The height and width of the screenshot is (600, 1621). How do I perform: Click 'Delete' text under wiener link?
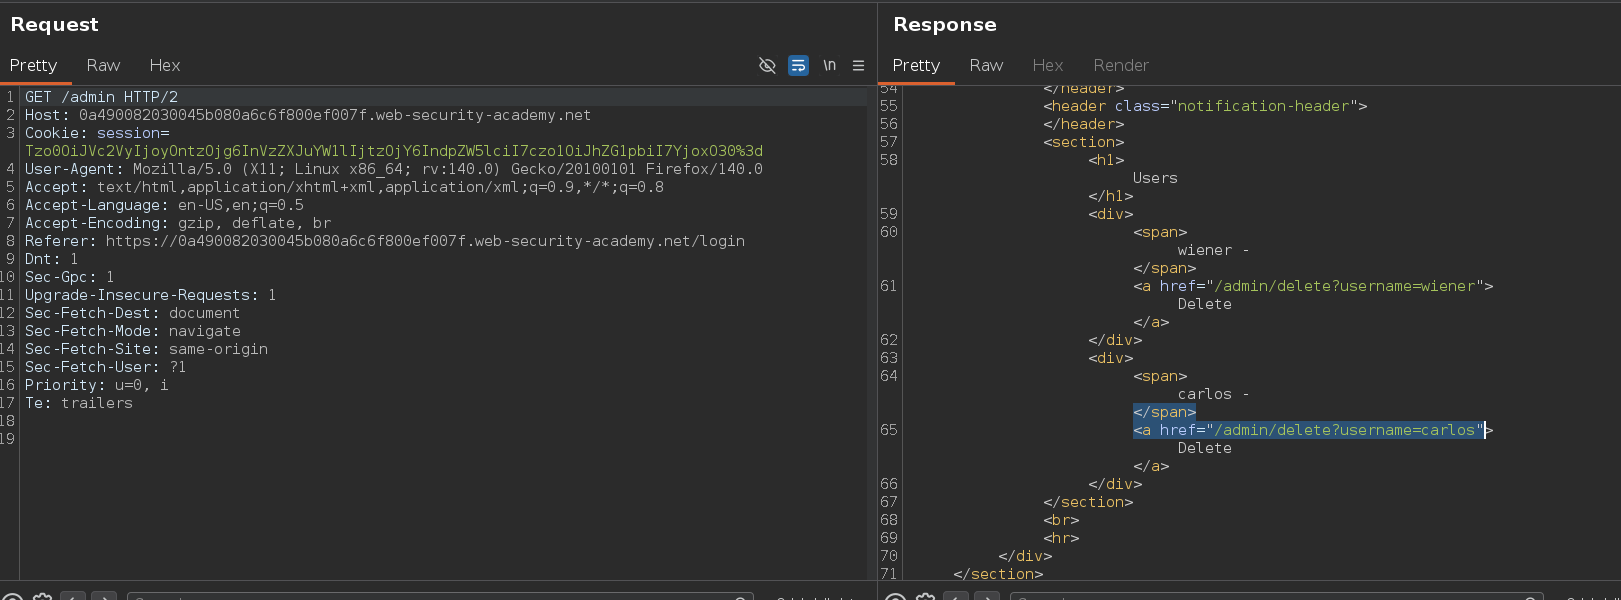click(1205, 304)
